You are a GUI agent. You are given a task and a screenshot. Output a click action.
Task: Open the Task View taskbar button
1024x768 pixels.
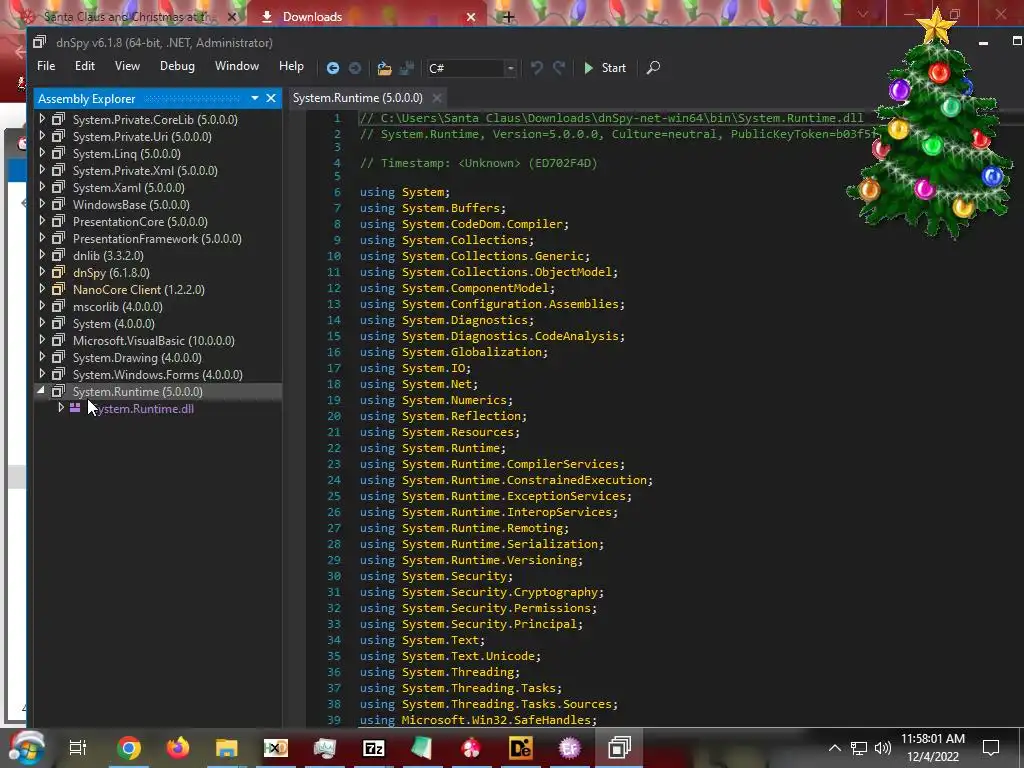[78, 748]
